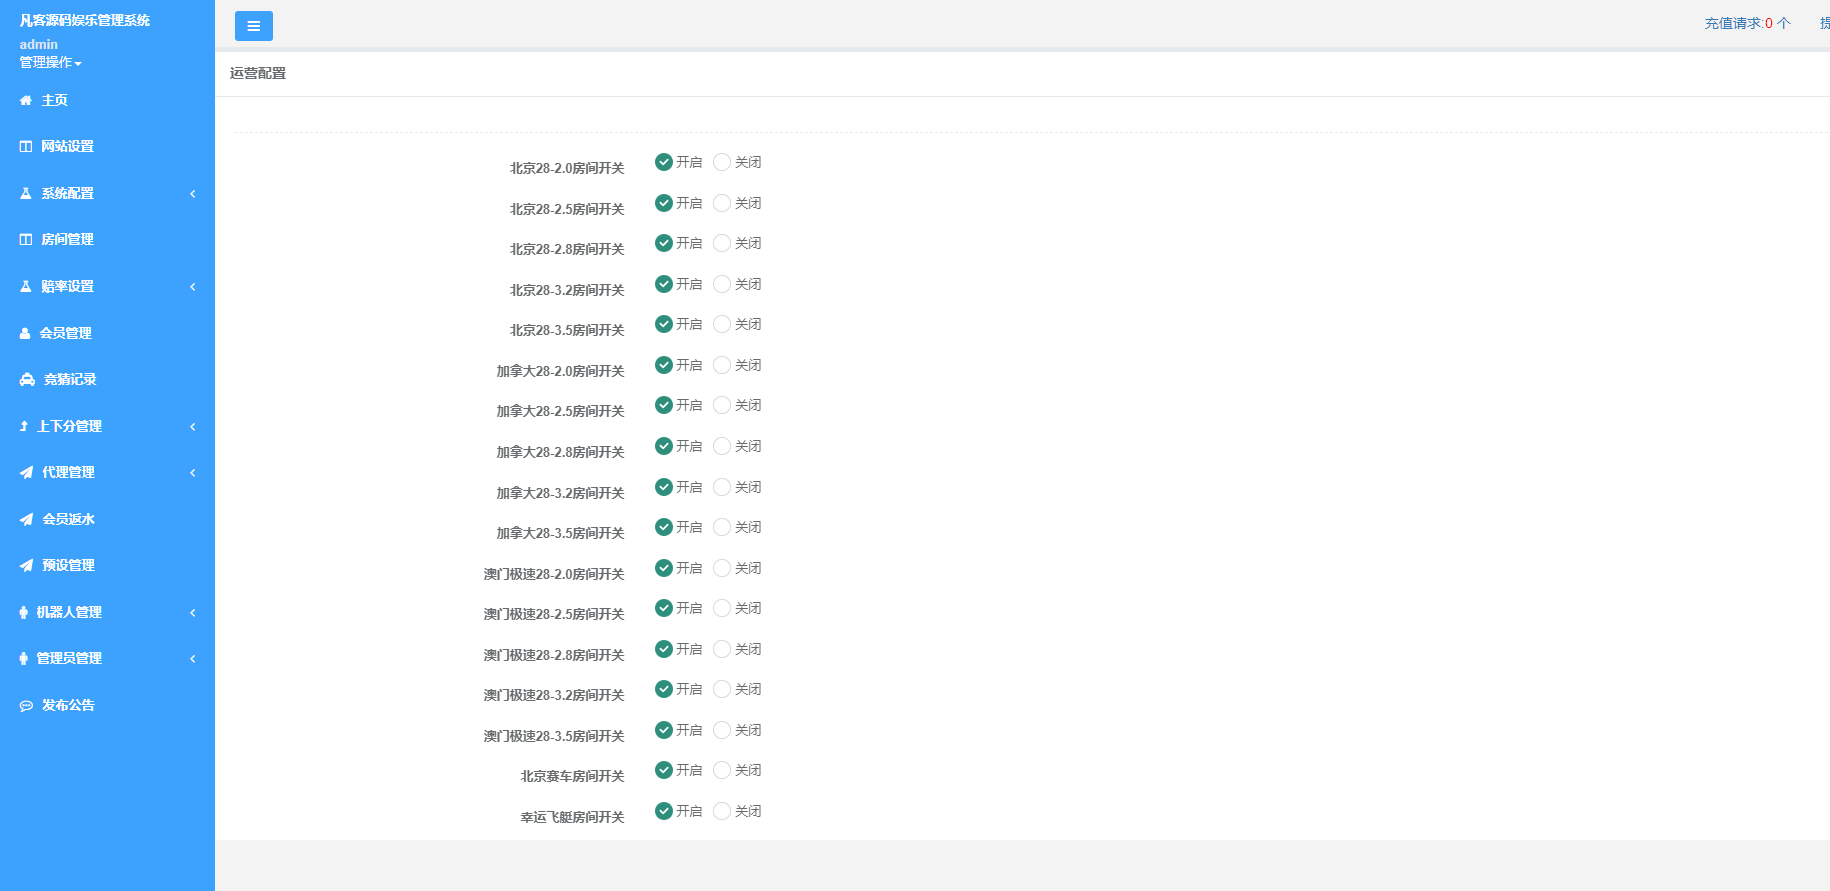Click the 凡客源码娱乐管理系统 title

[x=85, y=20]
